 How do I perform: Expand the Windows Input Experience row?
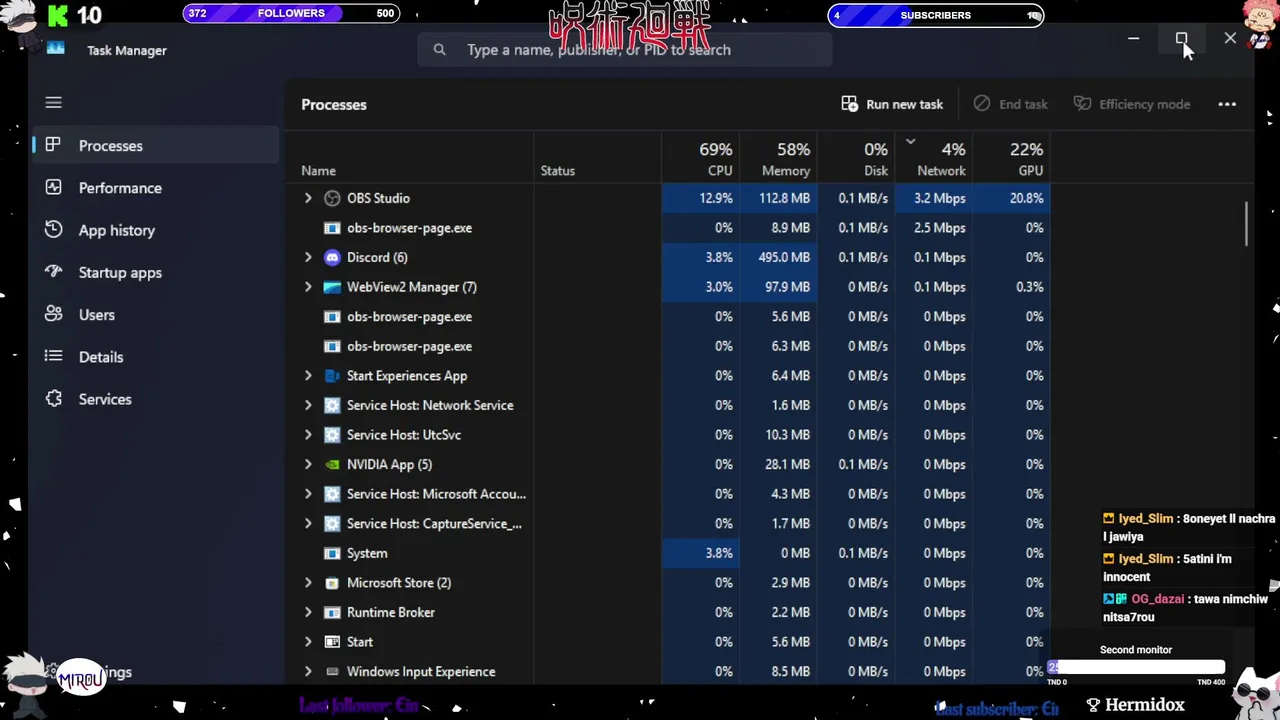coord(308,672)
